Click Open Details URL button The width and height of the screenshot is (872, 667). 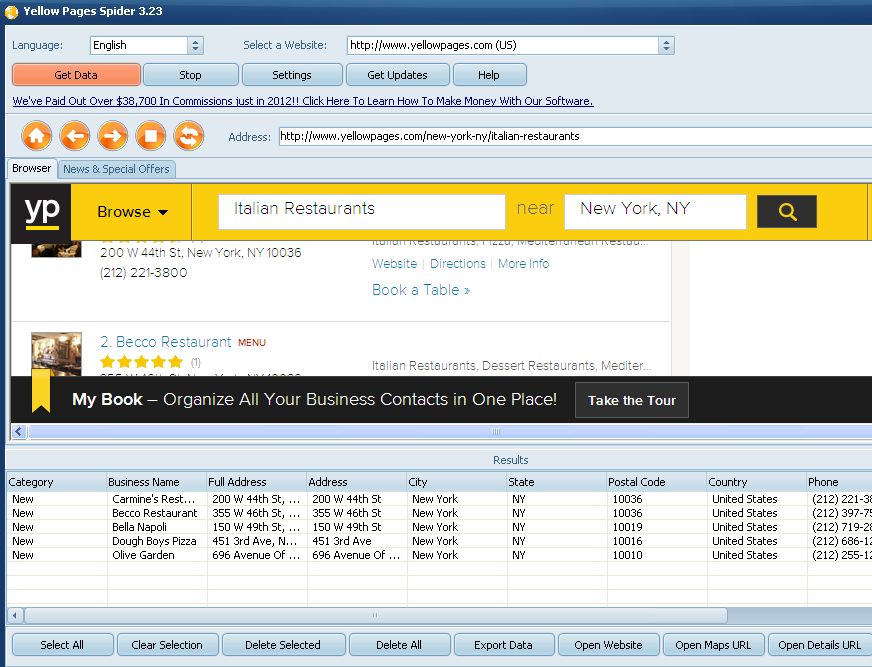point(820,645)
